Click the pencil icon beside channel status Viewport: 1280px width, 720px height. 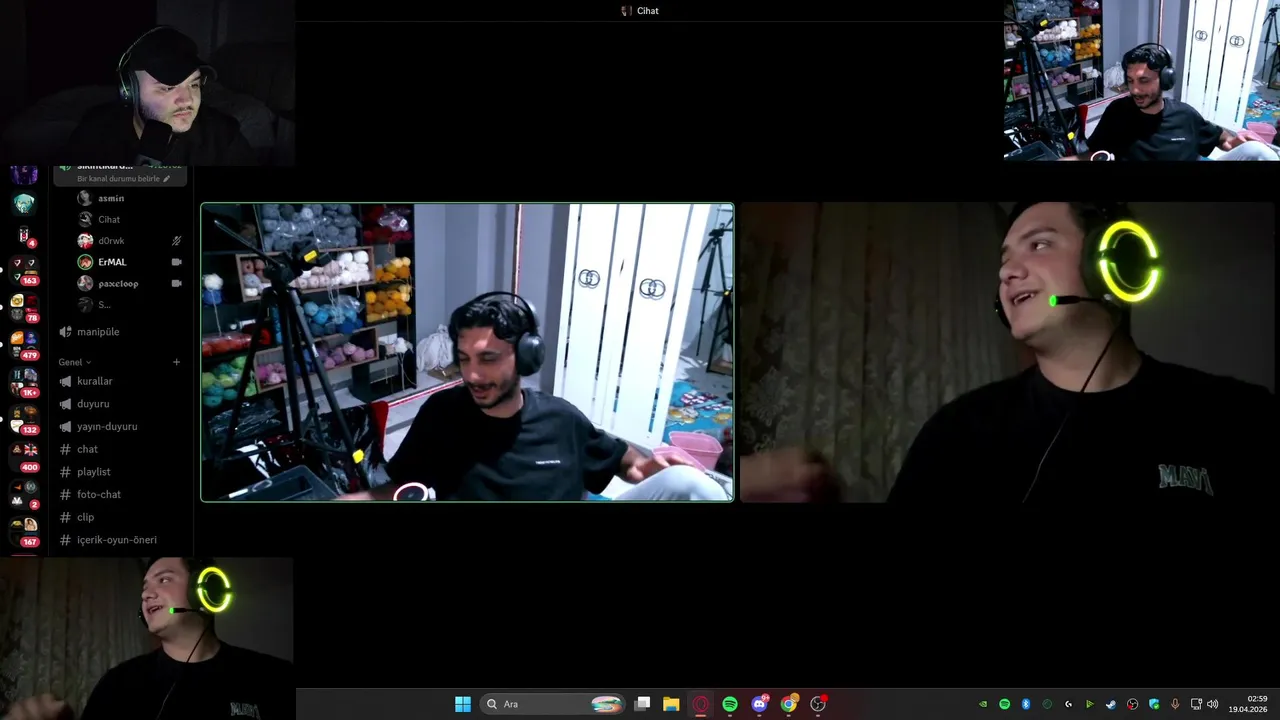click(x=167, y=179)
